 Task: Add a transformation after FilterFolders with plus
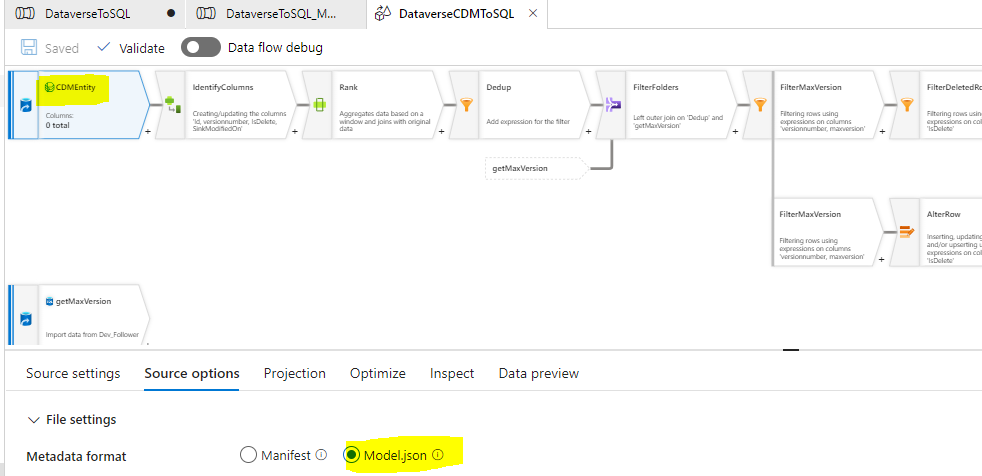coord(736,132)
